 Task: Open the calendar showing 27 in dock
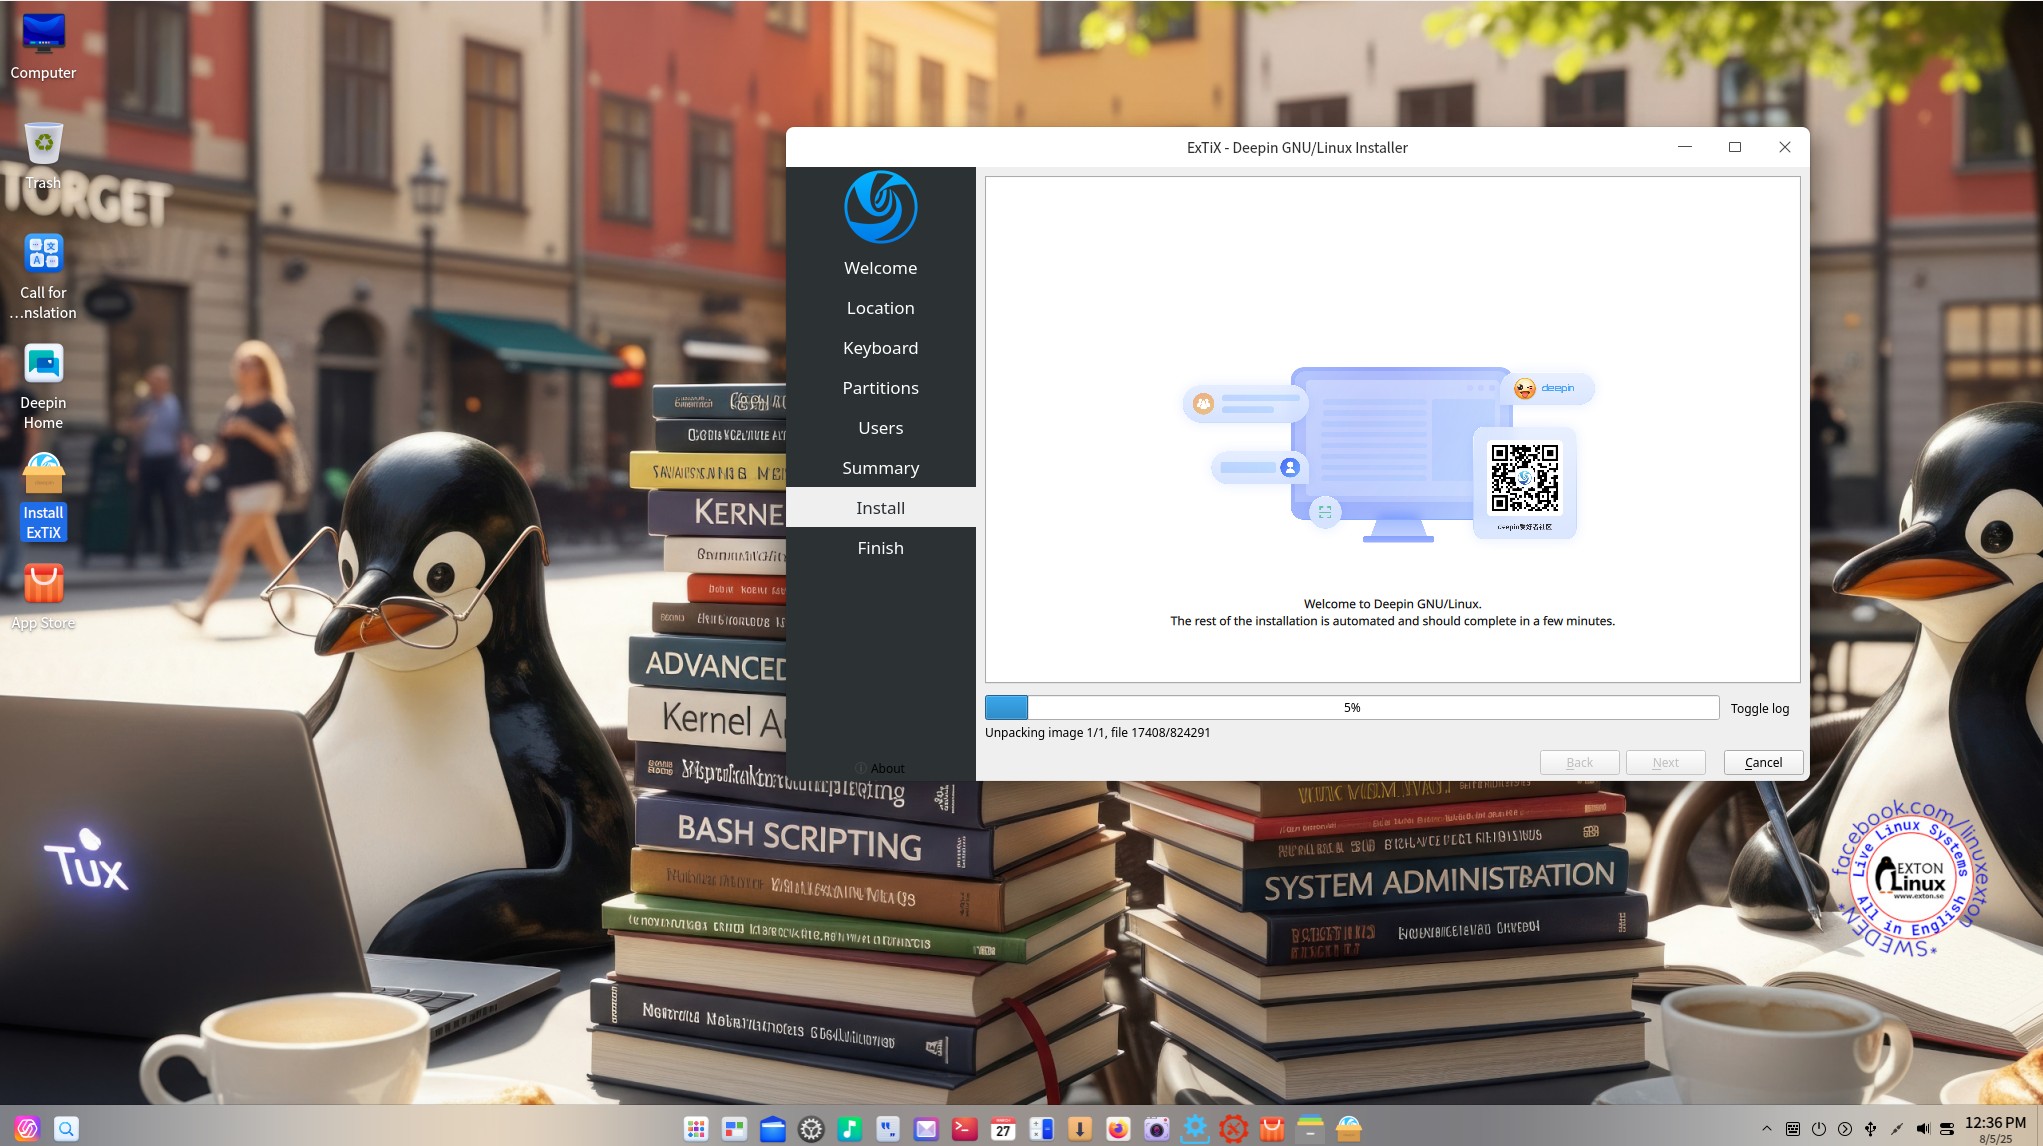click(1003, 1129)
